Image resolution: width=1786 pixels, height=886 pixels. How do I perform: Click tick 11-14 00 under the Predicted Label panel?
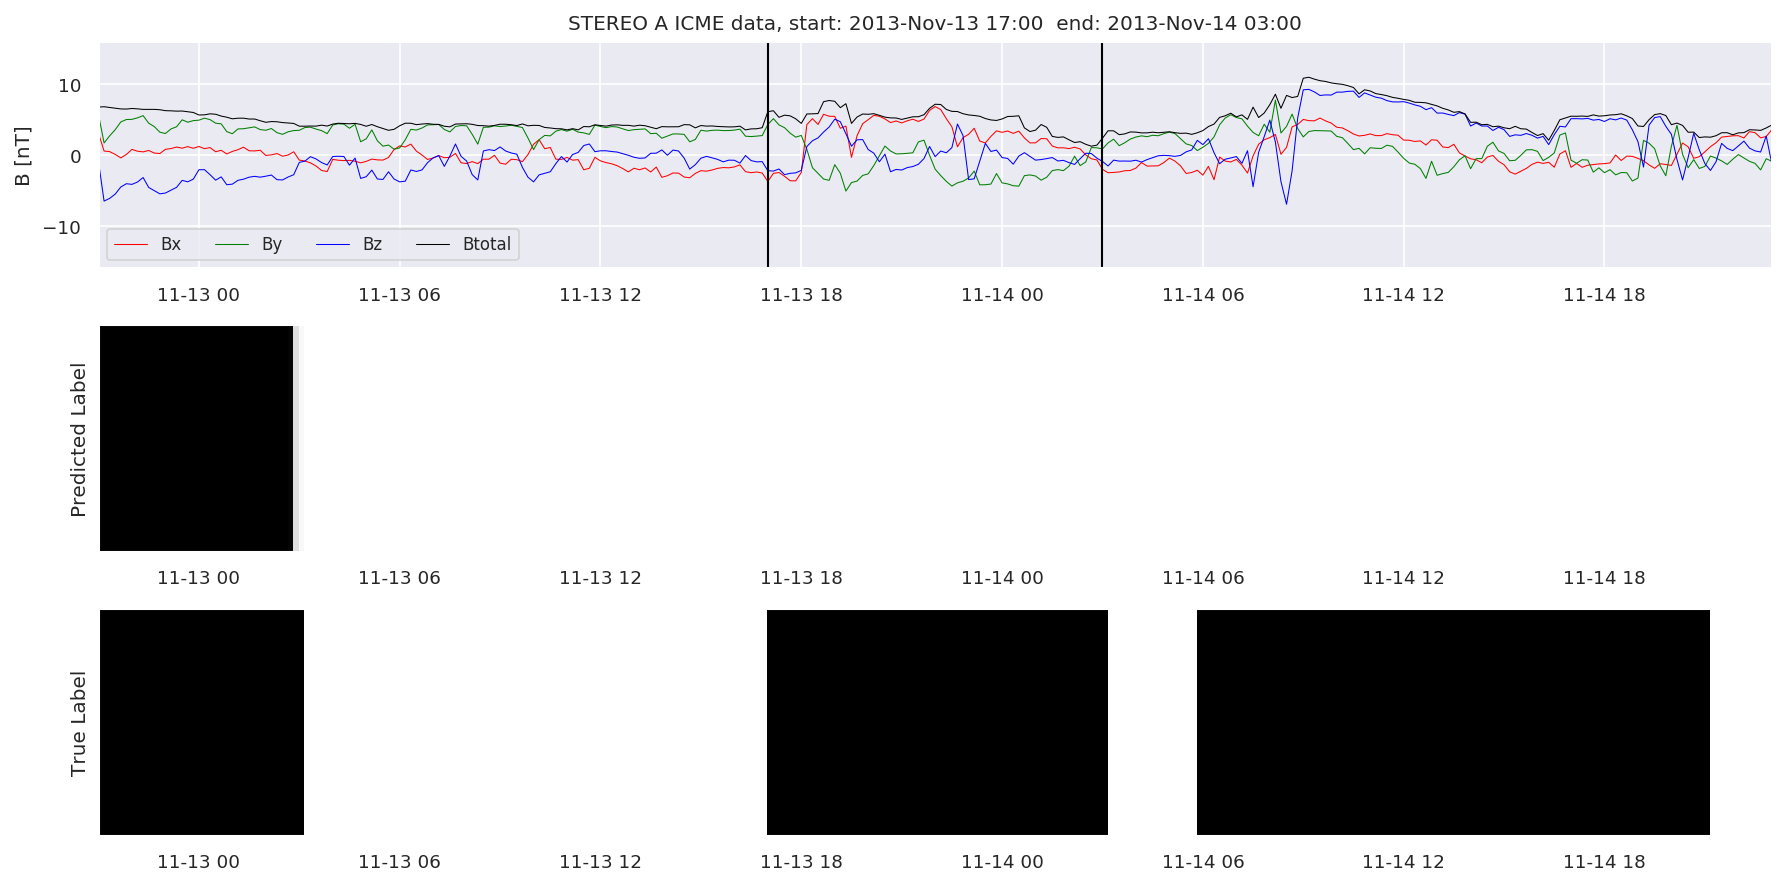(x=1002, y=578)
